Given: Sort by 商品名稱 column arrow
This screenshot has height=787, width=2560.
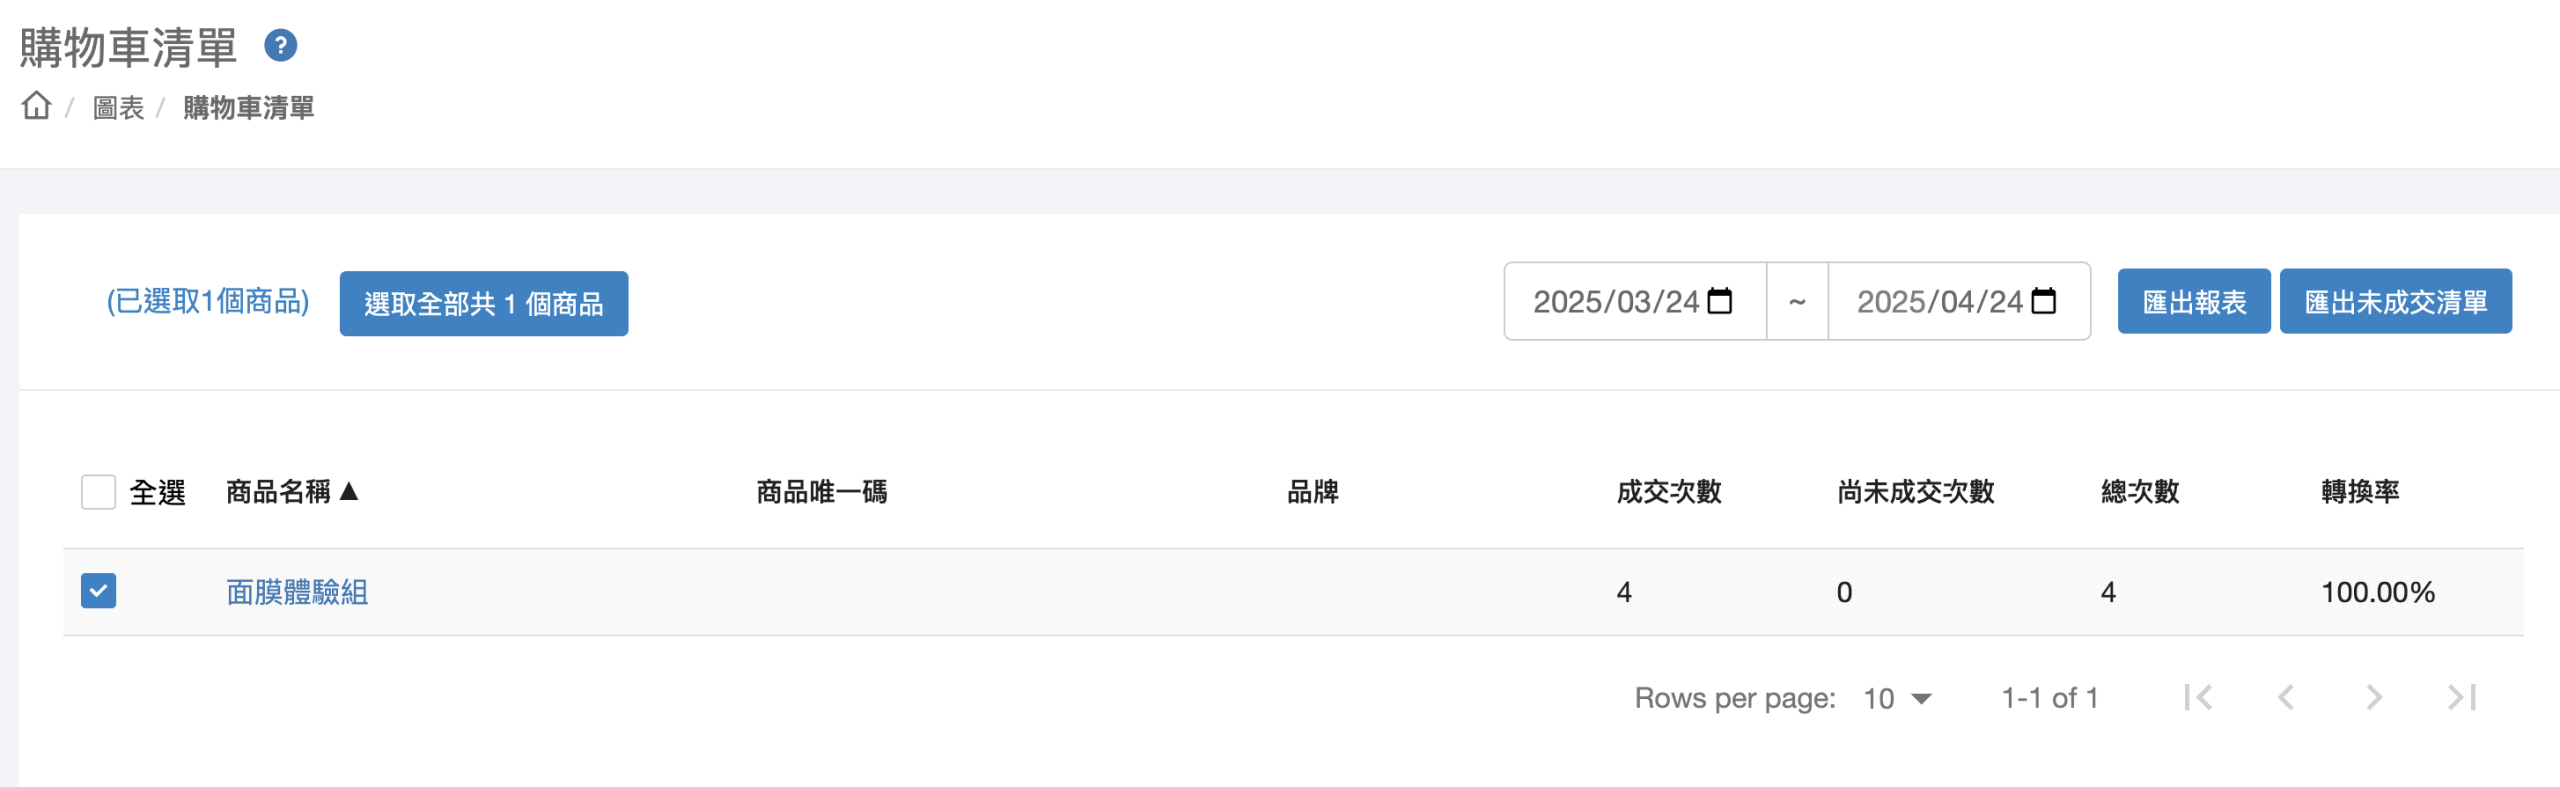Looking at the screenshot, I should pos(349,491).
